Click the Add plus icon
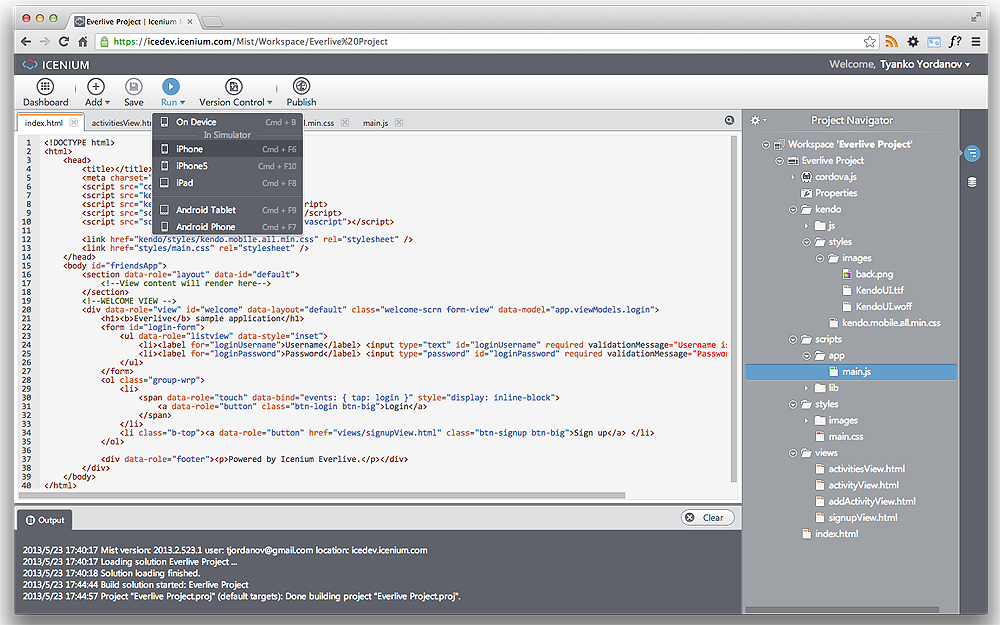 pyautogui.click(x=96, y=86)
